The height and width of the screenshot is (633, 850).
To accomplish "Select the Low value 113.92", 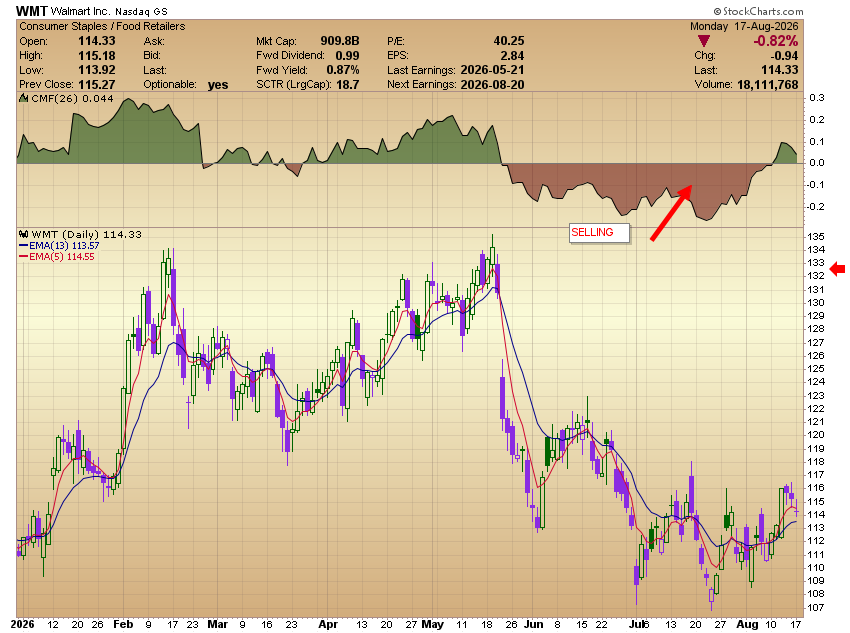I will tap(96, 70).
